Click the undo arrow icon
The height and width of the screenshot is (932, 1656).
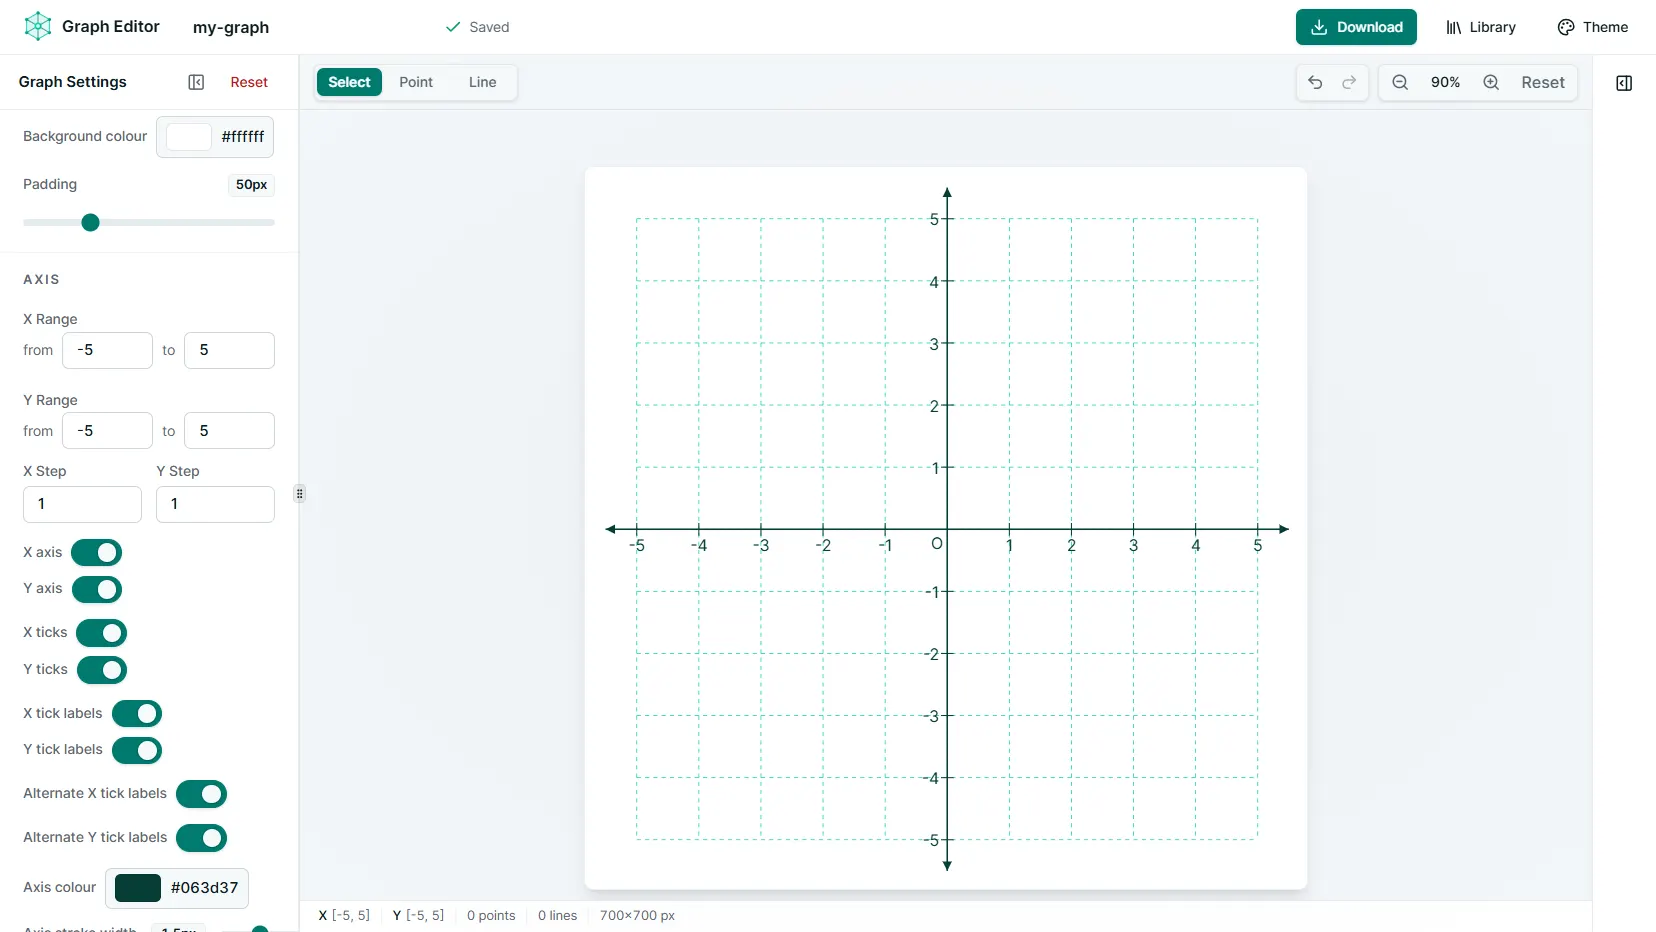(1315, 82)
